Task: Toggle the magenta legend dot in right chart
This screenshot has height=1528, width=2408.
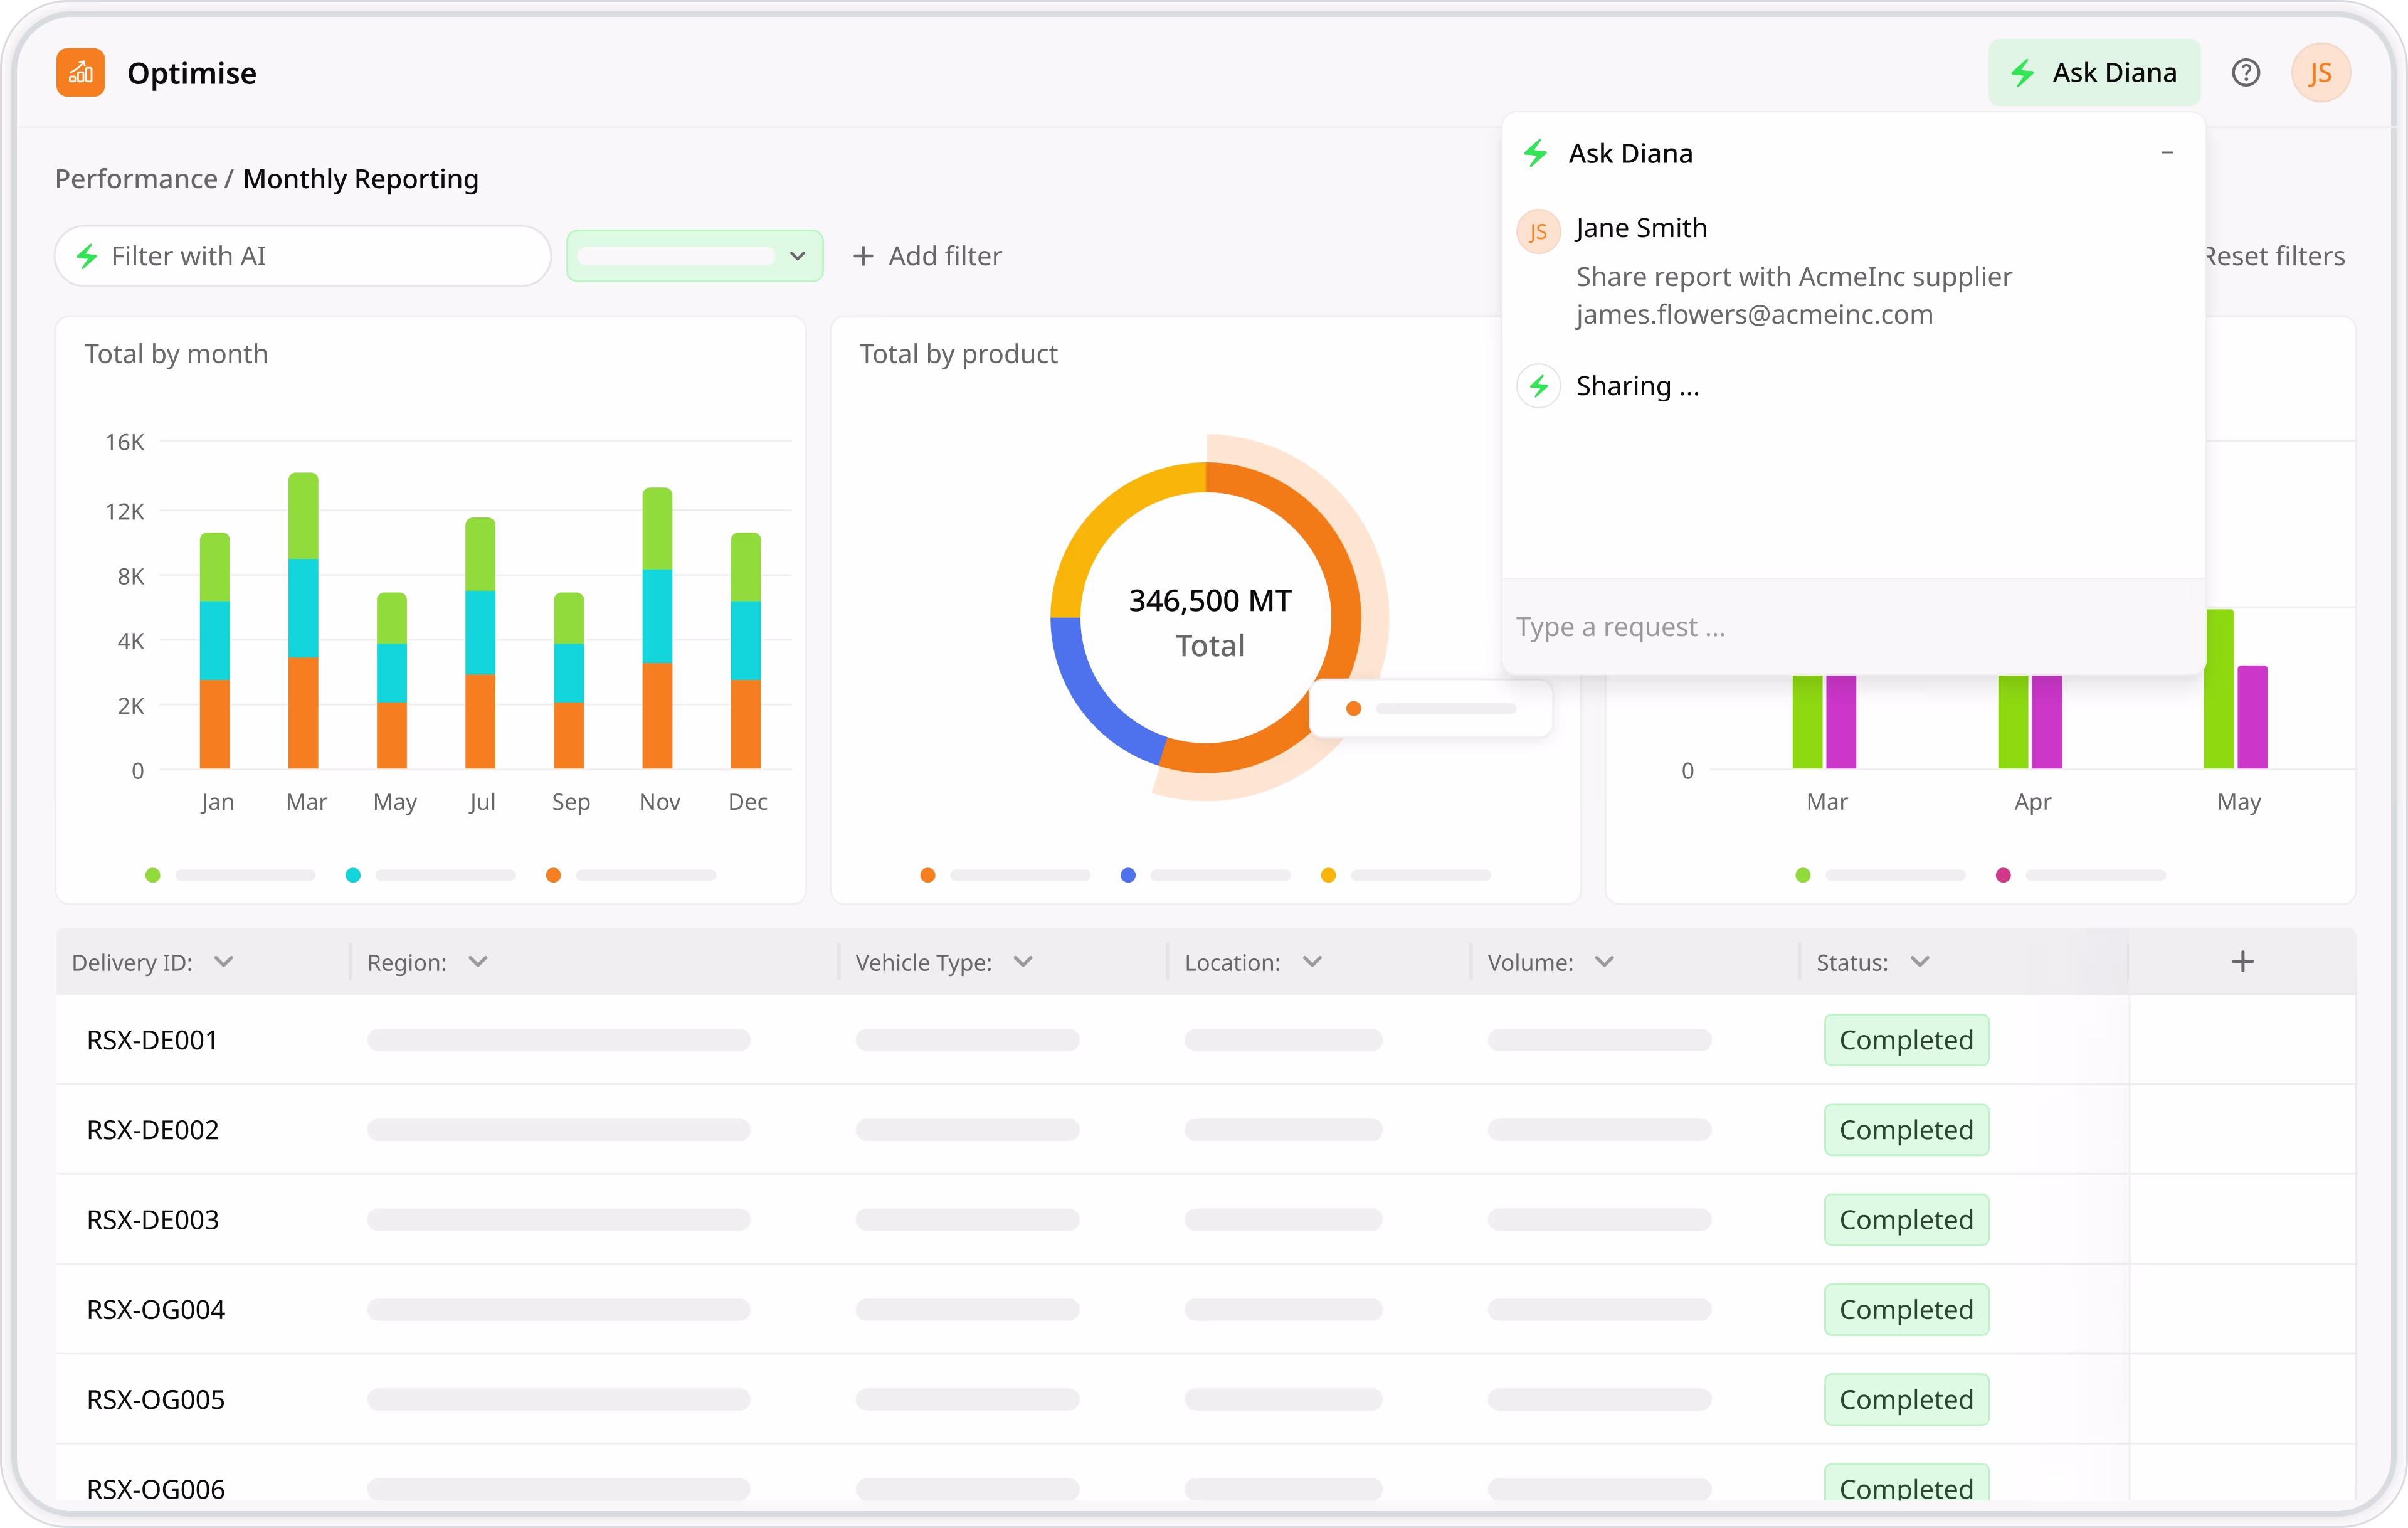Action: 2003,875
